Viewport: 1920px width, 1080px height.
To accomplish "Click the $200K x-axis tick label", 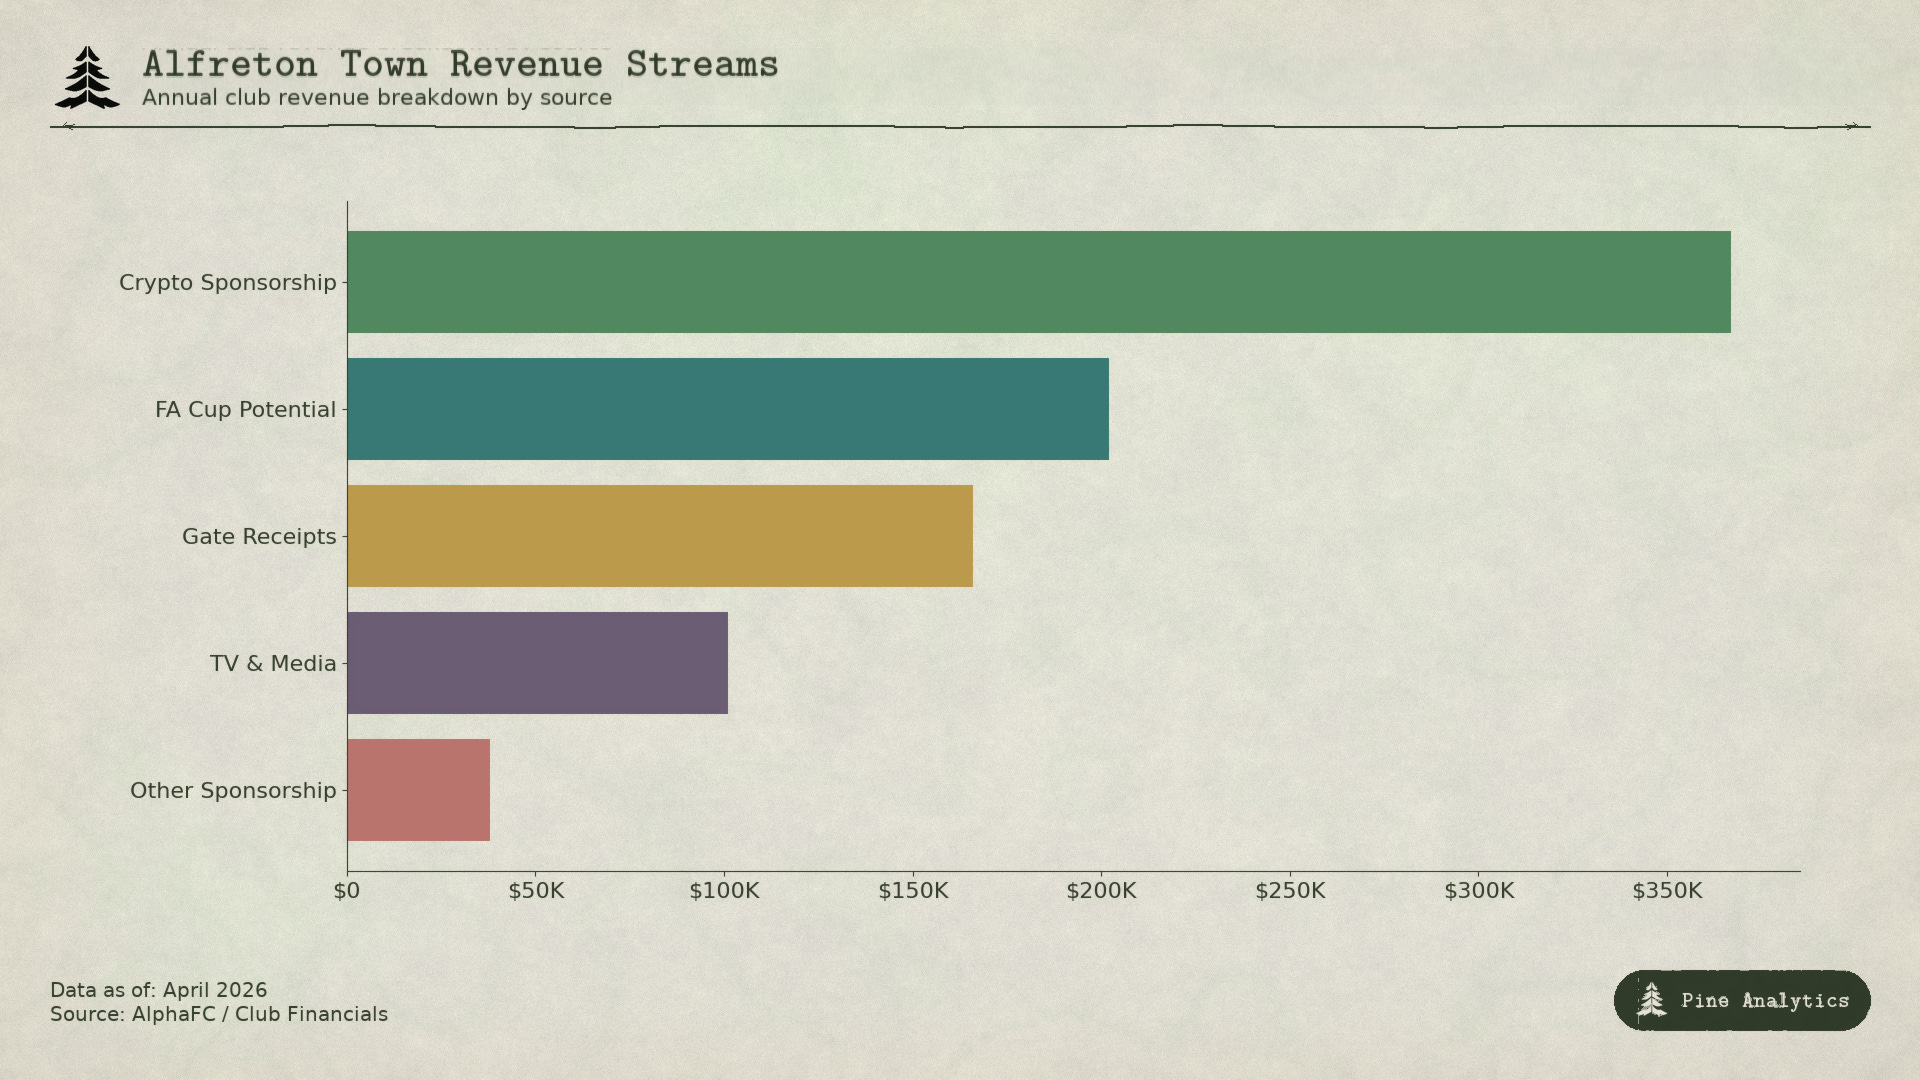I will [x=1101, y=891].
